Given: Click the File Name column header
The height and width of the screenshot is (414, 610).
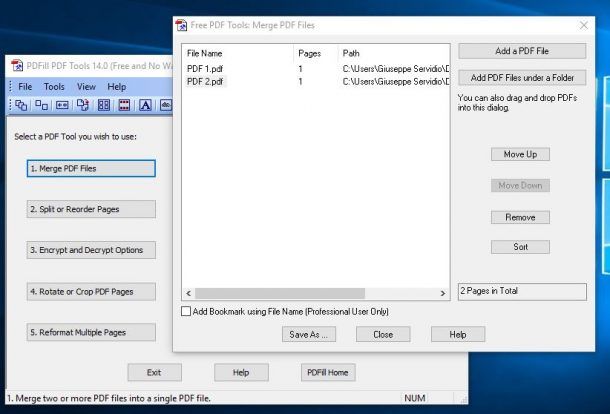Looking at the screenshot, I should 238,53.
